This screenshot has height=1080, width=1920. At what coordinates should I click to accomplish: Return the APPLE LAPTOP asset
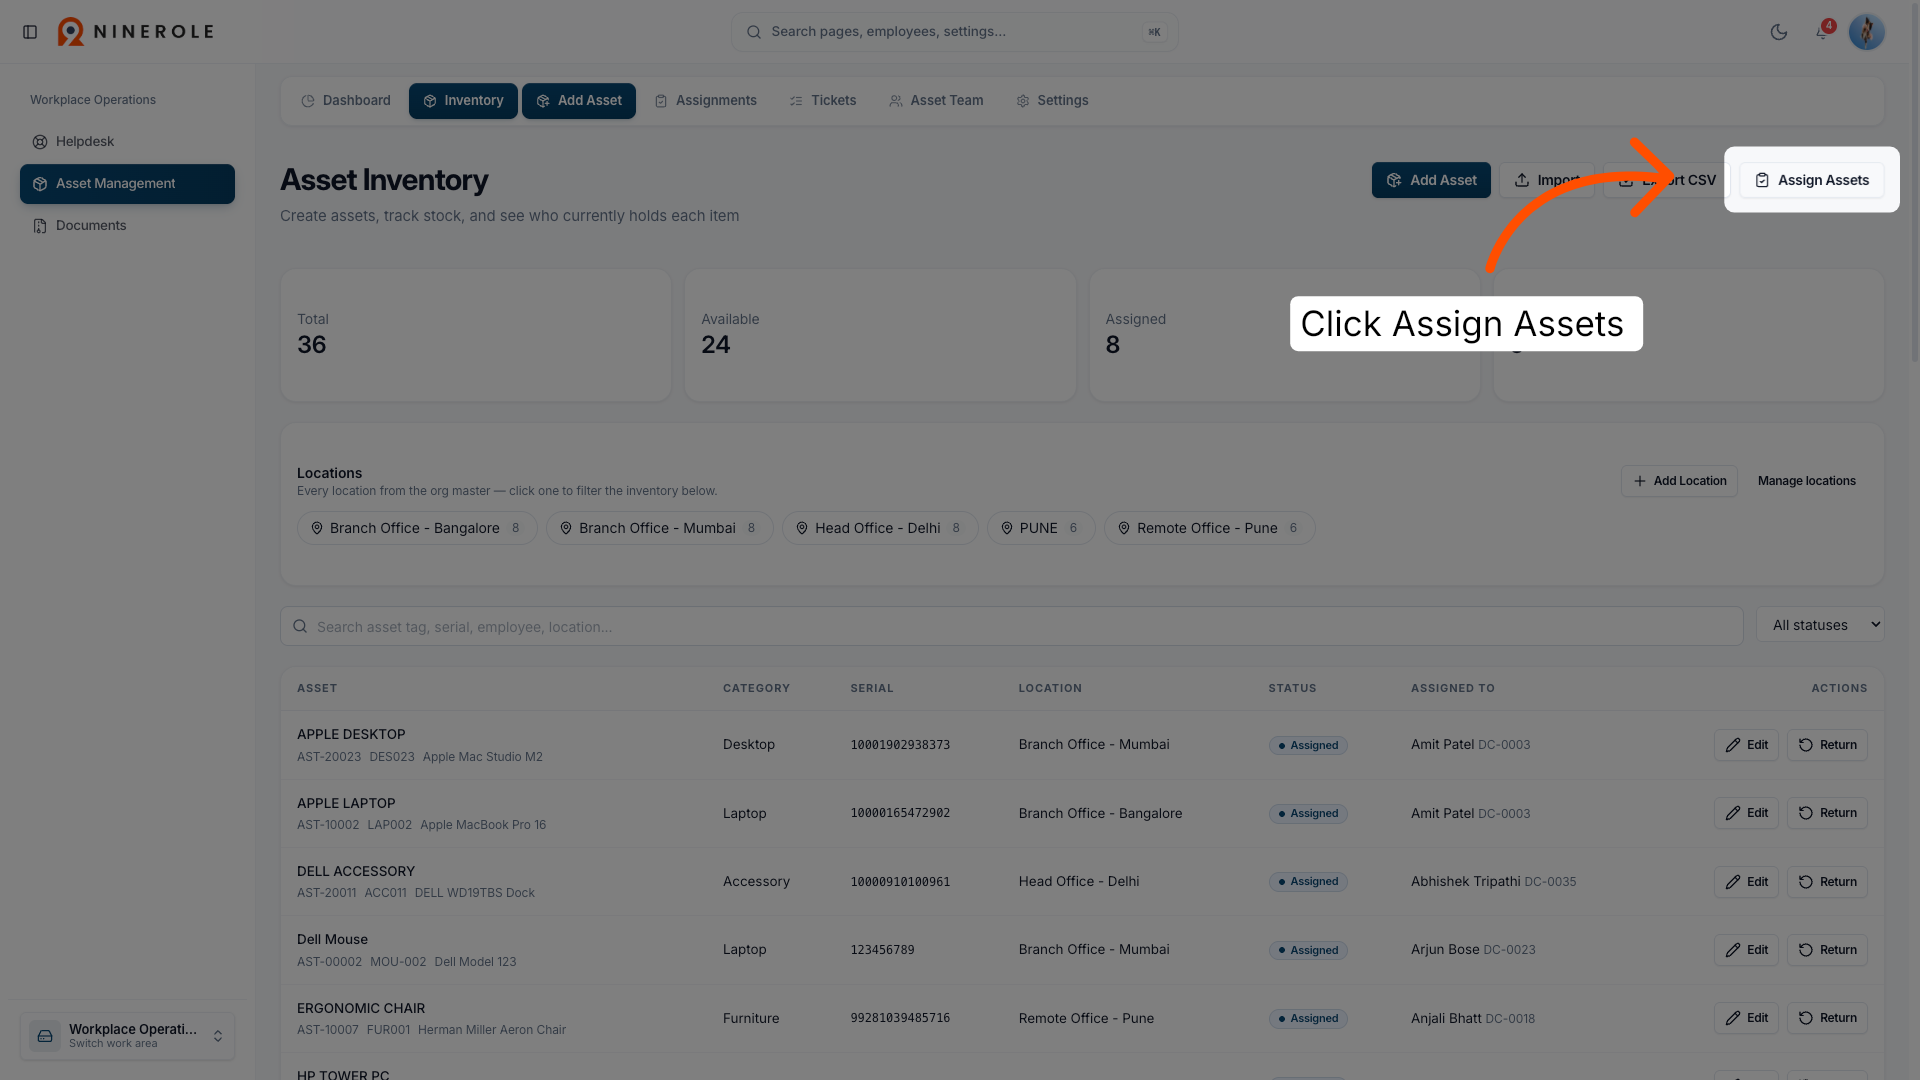pos(1827,813)
